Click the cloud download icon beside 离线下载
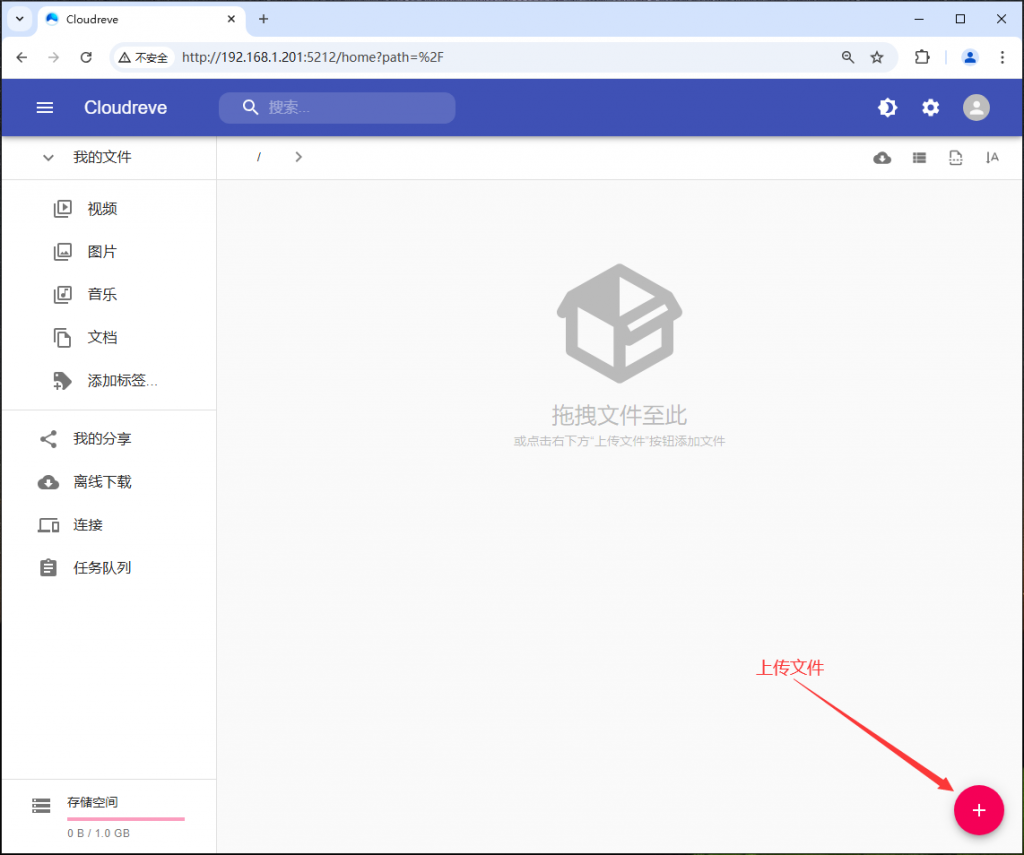Viewport: 1024px width, 855px height. pyautogui.click(x=48, y=482)
